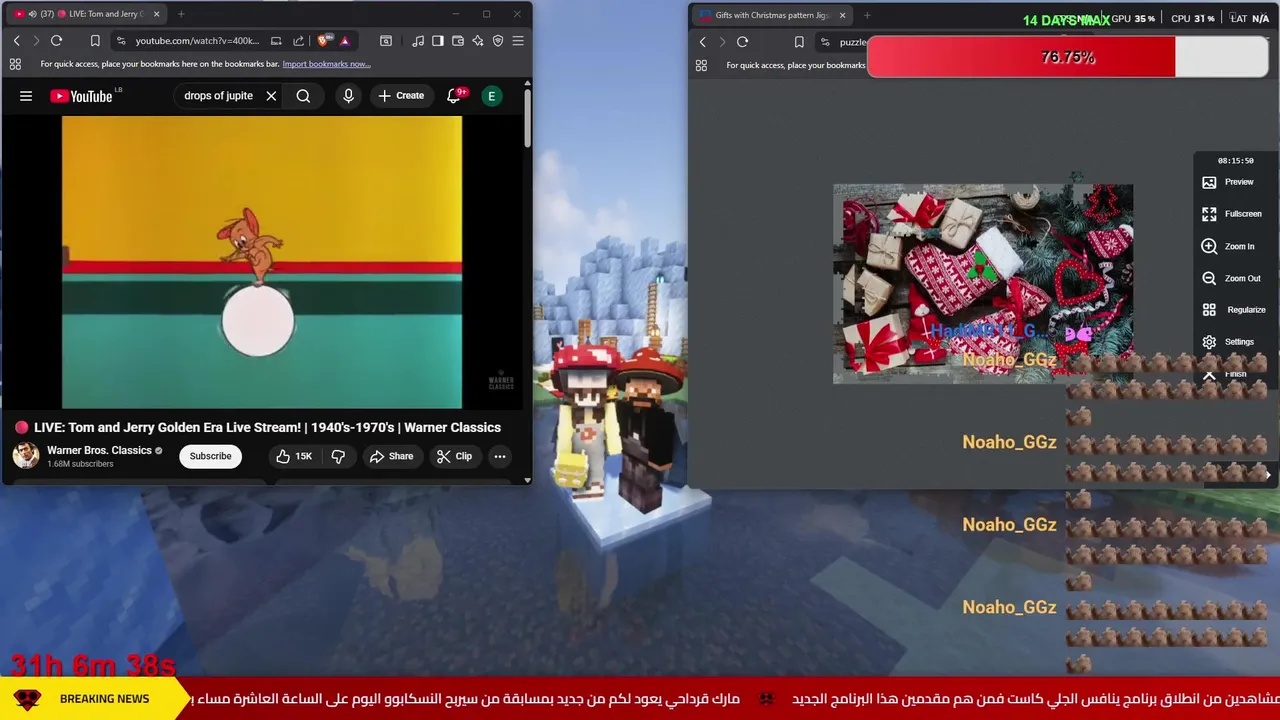The image size is (1280, 720).
Task: Select Zoom Out in the puzzle side menu
Action: pyautogui.click(x=1231, y=278)
